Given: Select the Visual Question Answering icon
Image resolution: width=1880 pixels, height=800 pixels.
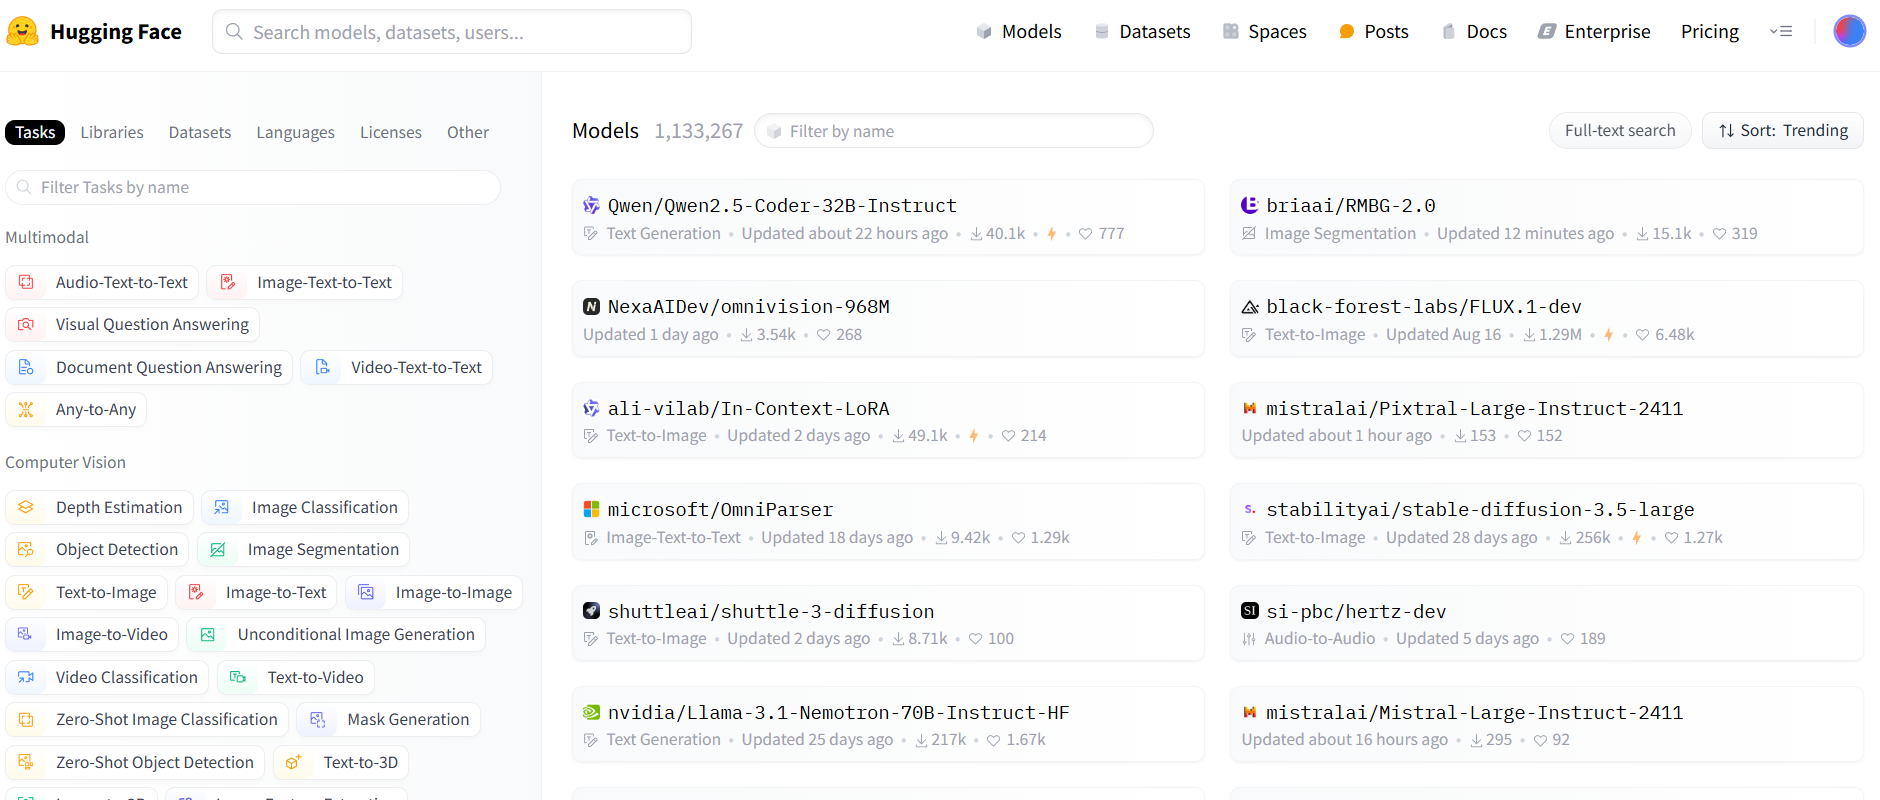Looking at the screenshot, I should pos(26,325).
